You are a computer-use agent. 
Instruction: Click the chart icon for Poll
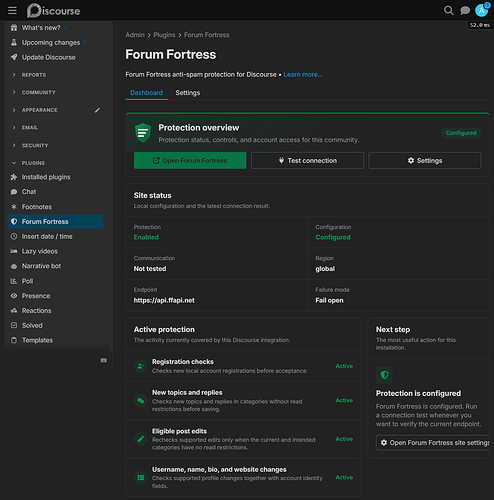pyautogui.click(x=14, y=281)
